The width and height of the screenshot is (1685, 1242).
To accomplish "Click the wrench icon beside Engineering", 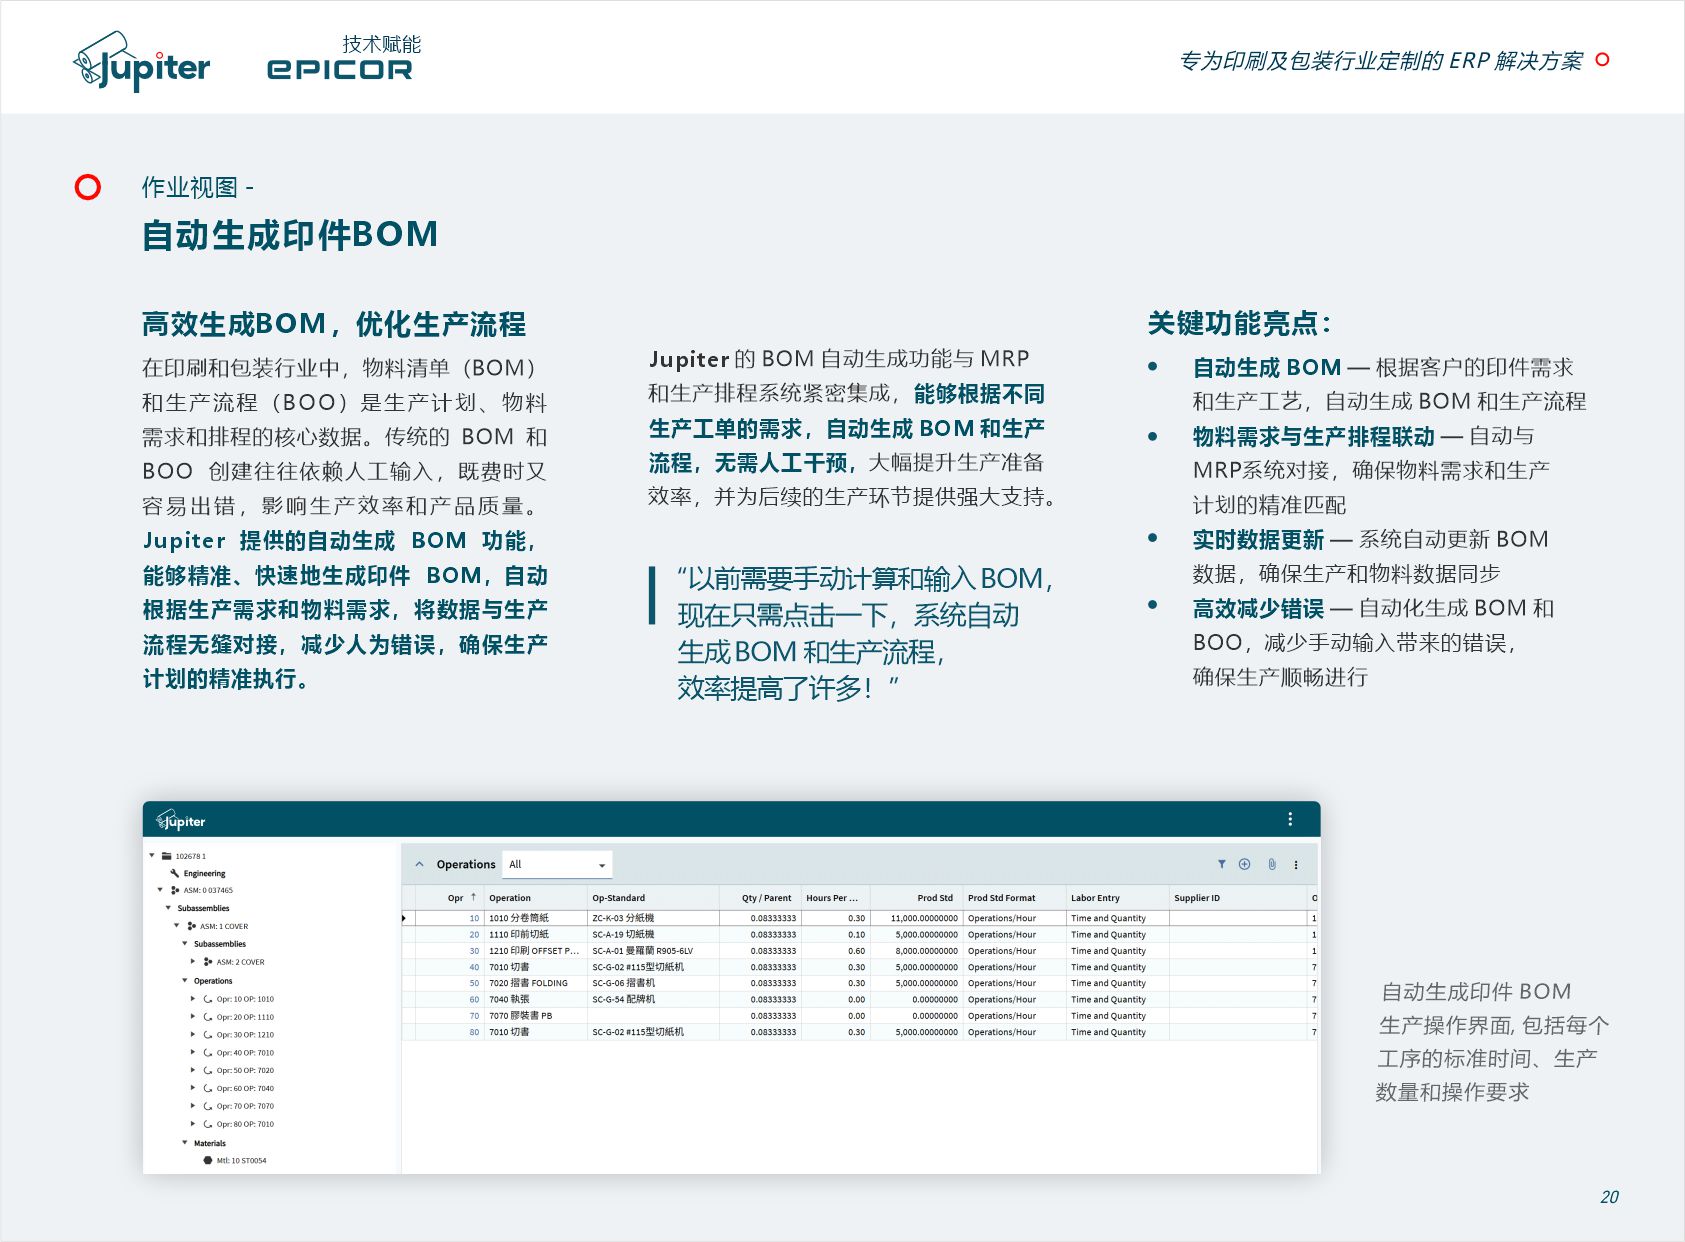I will point(175,873).
